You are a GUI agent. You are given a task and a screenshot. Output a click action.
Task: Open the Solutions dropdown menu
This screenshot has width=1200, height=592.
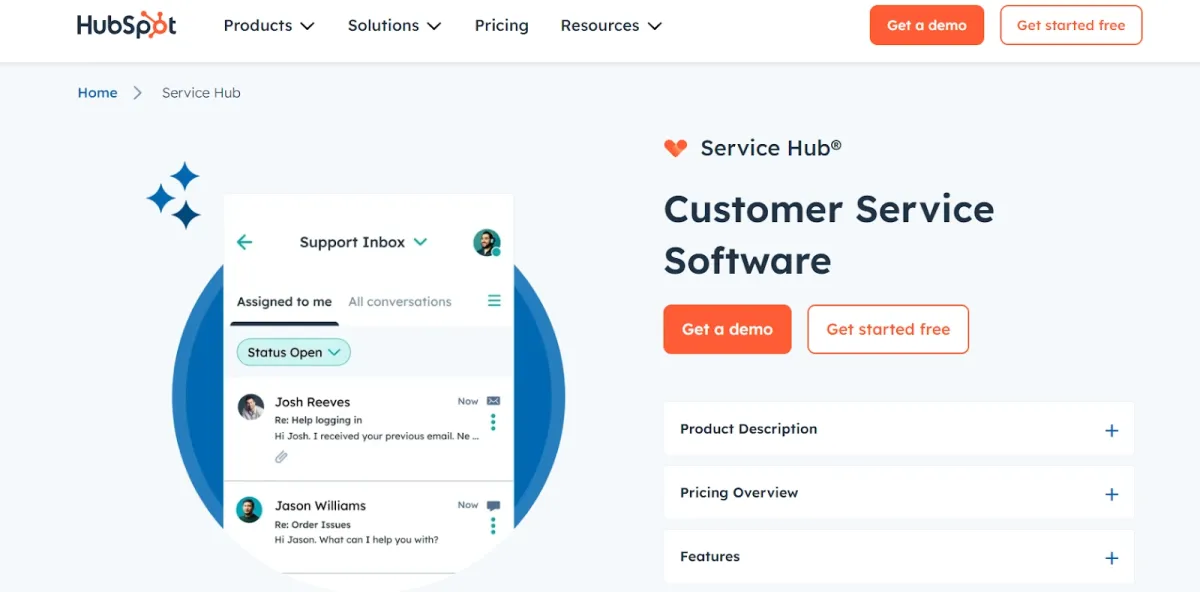tap(394, 26)
